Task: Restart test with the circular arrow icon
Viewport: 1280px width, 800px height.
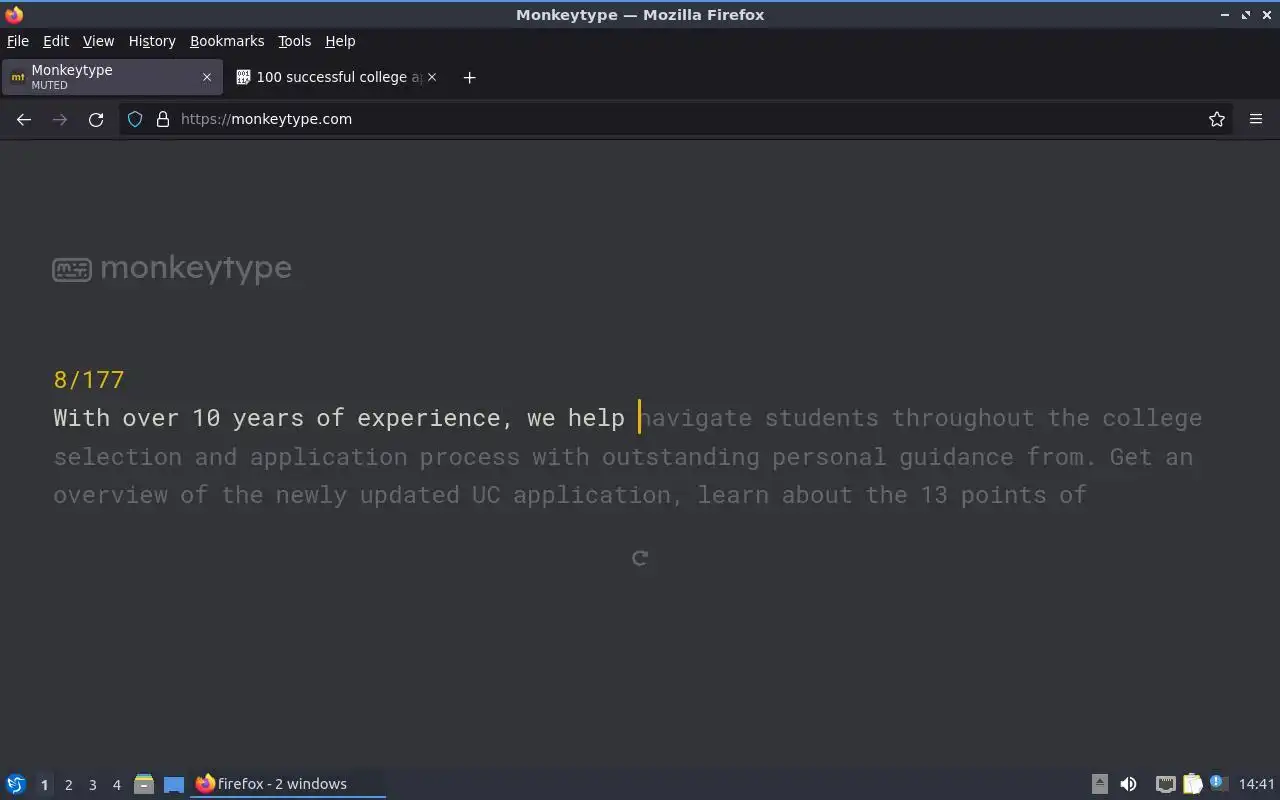Action: [640, 558]
